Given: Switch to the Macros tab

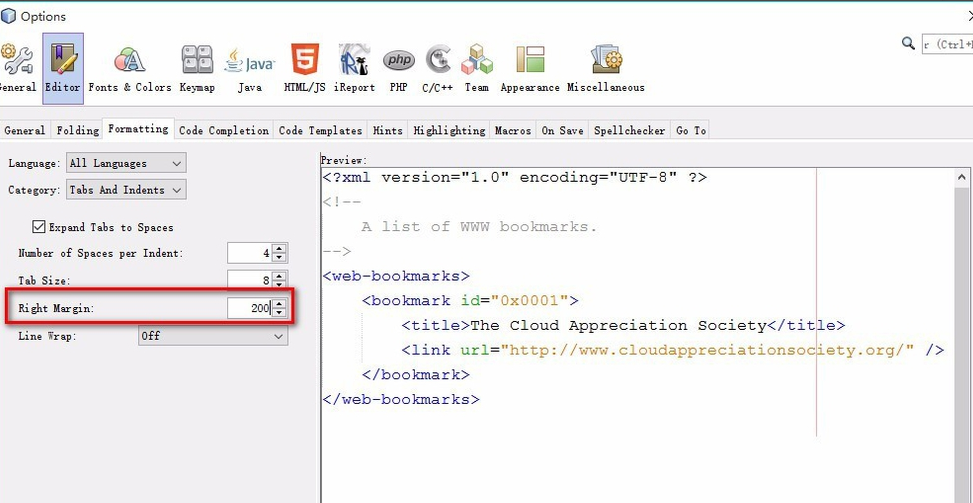Looking at the screenshot, I should 513,130.
